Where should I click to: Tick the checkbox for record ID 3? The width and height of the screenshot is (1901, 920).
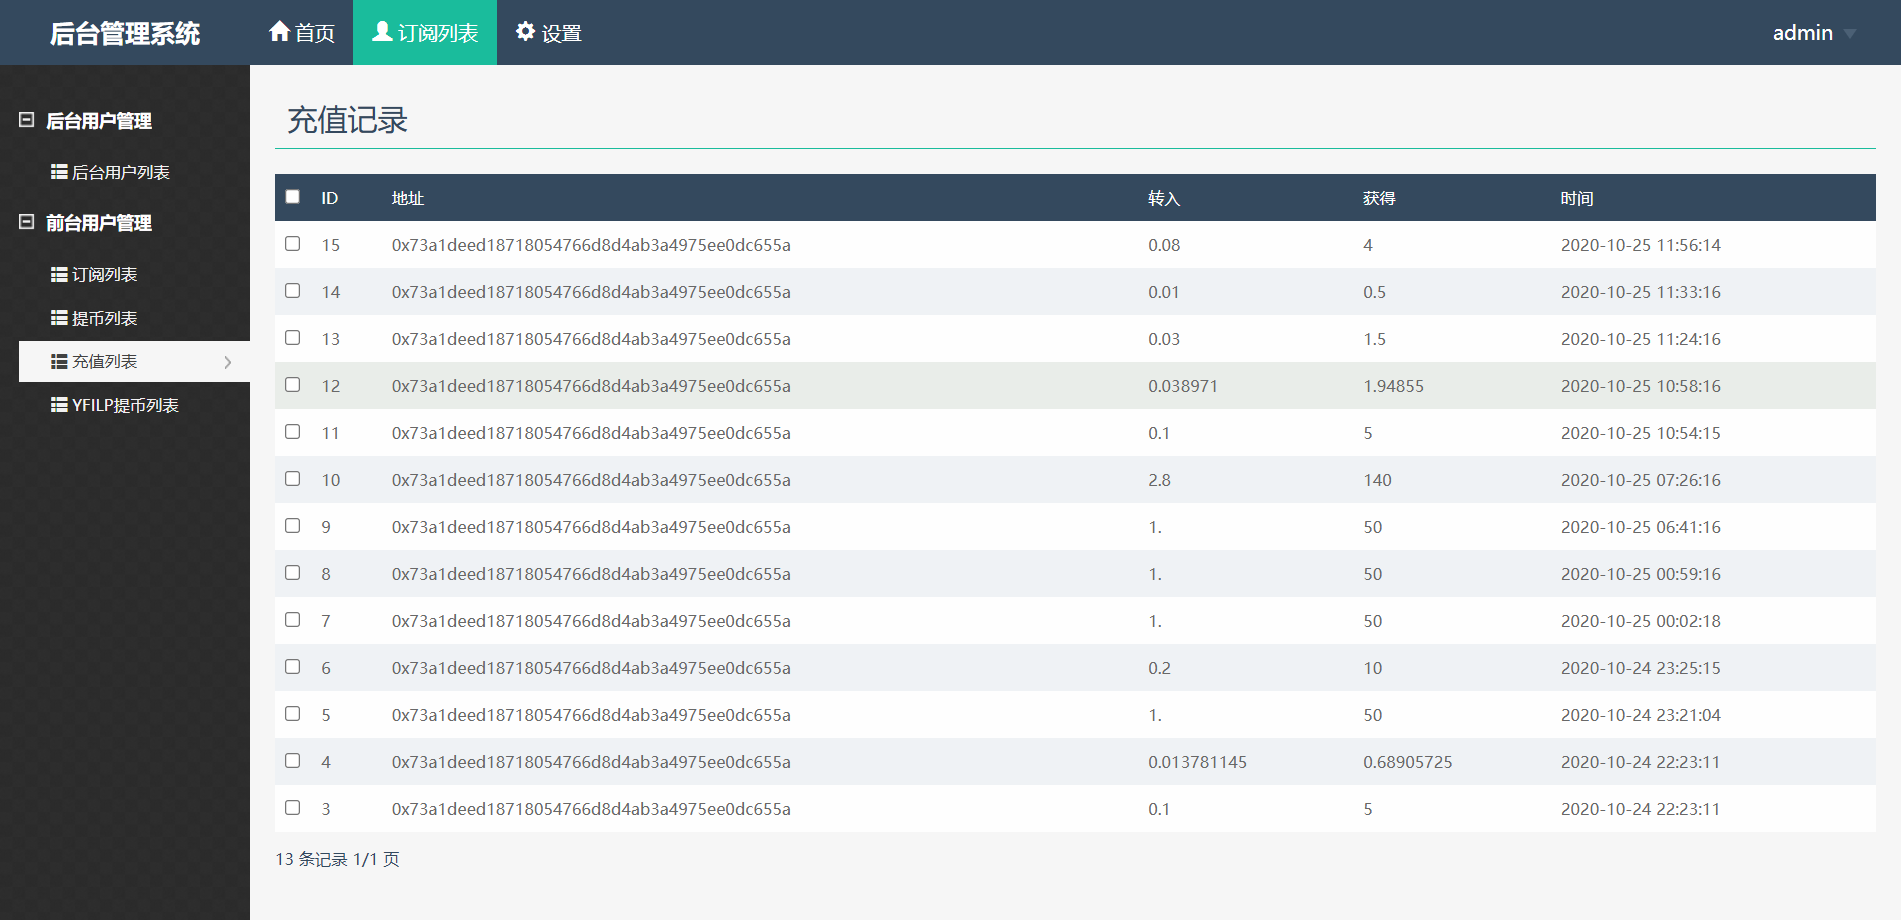(293, 808)
